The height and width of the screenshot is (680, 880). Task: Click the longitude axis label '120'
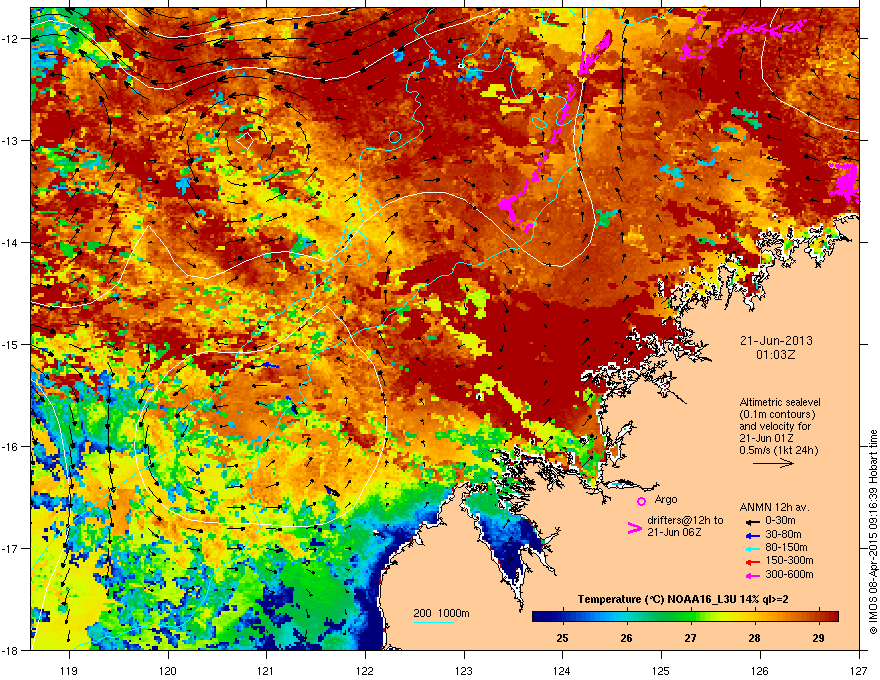click(168, 670)
